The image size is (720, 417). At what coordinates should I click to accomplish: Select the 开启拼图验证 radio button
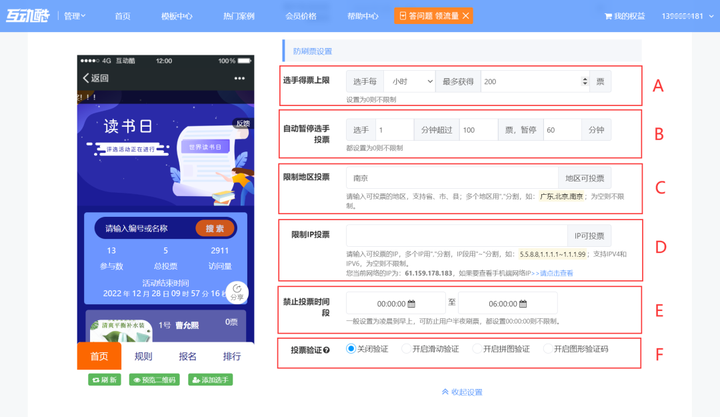477,349
